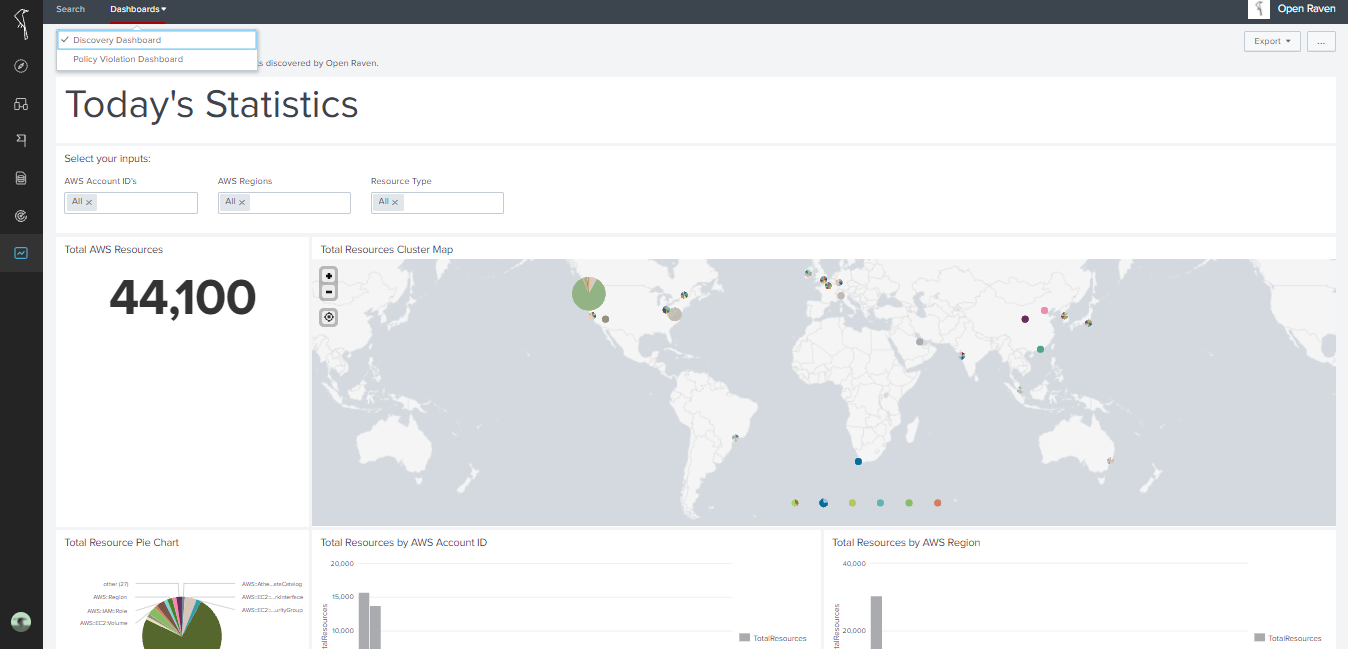Remove the All tag in AWS Account ID's
The width and height of the screenshot is (1348, 649).
[89, 202]
